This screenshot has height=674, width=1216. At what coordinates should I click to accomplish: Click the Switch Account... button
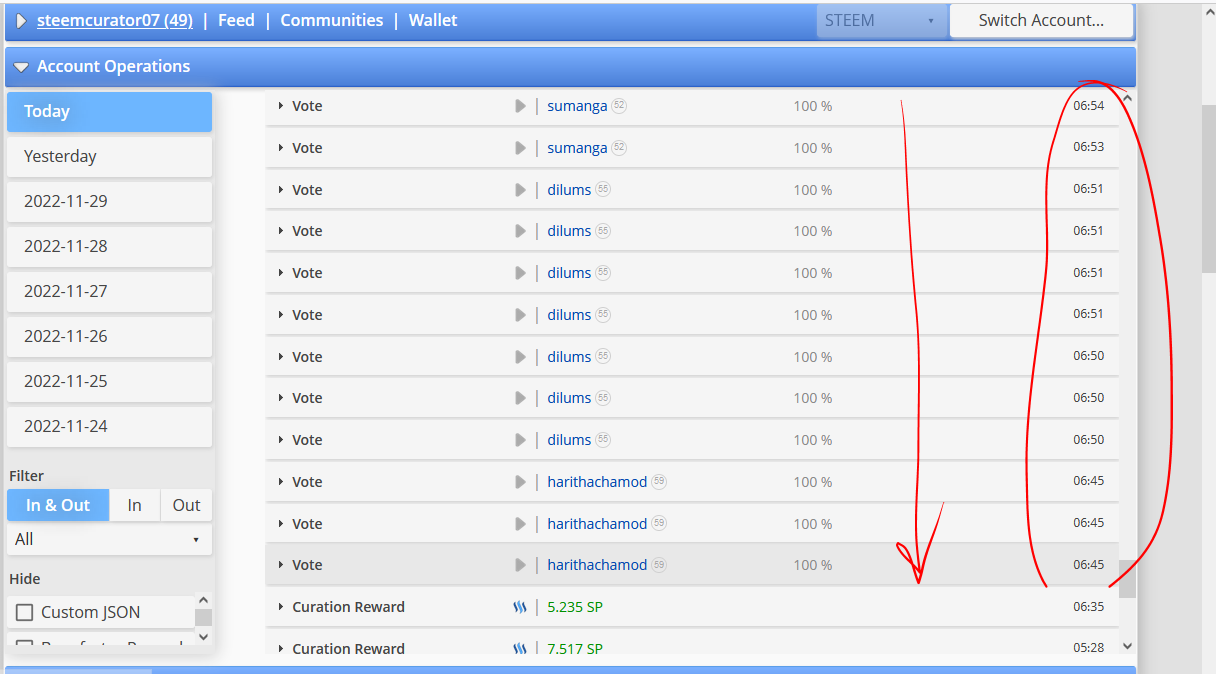tap(1041, 20)
